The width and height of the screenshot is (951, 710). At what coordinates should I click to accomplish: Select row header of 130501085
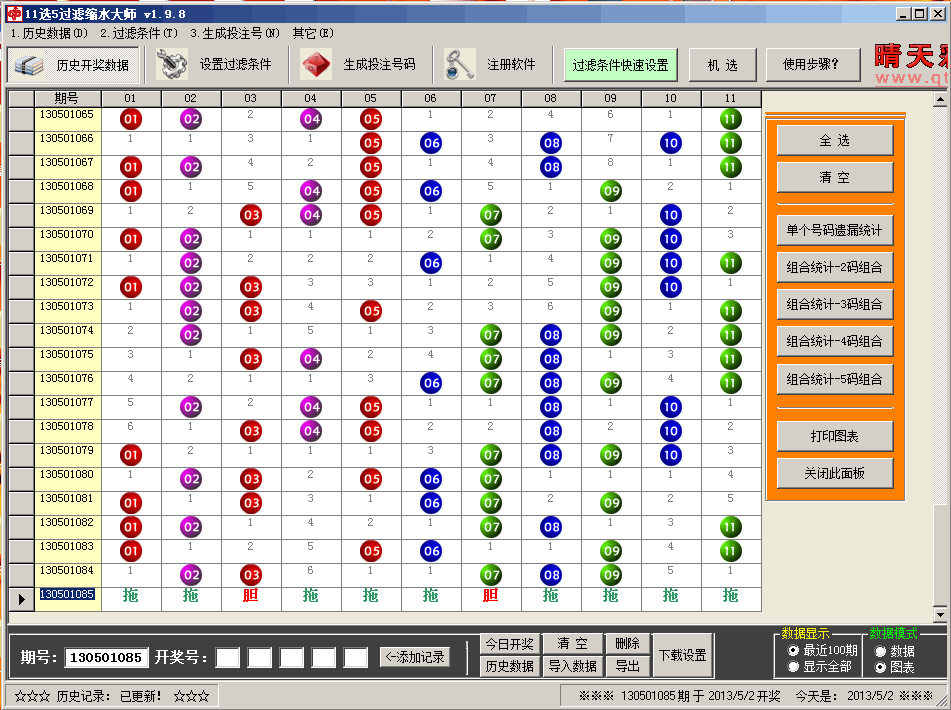coord(21,600)
